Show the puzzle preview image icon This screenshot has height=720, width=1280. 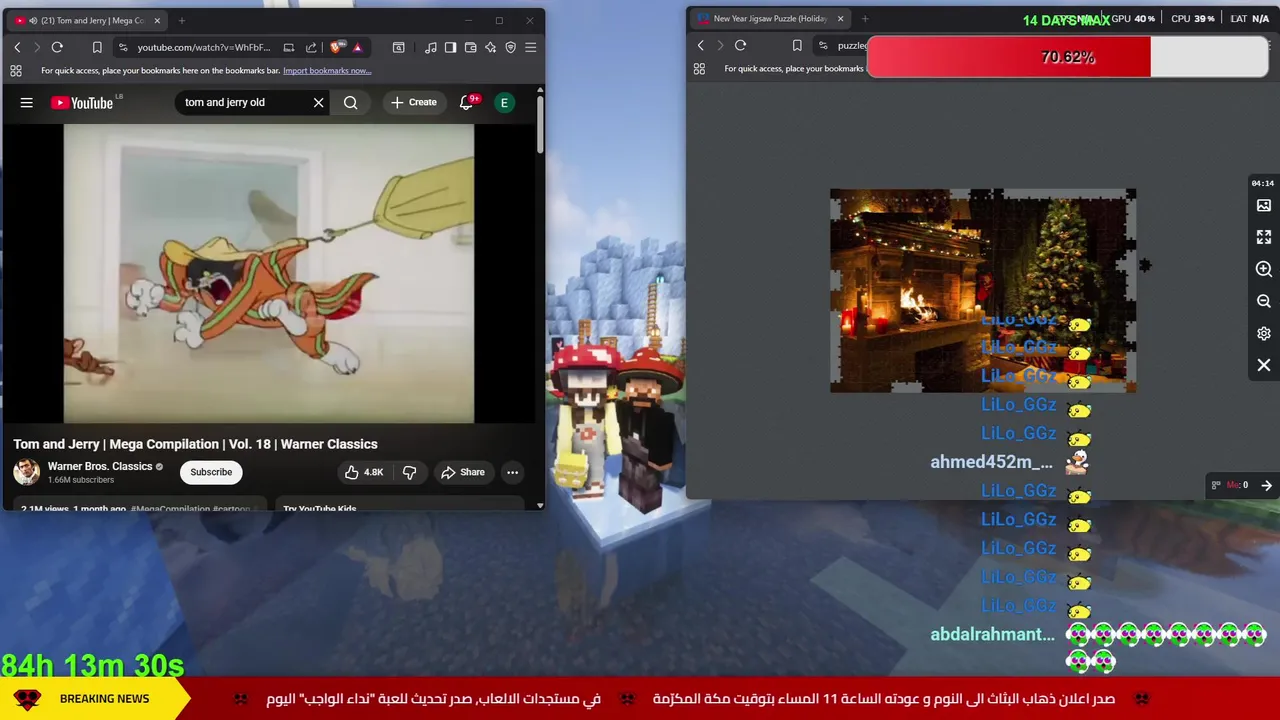click(1264, 205)
